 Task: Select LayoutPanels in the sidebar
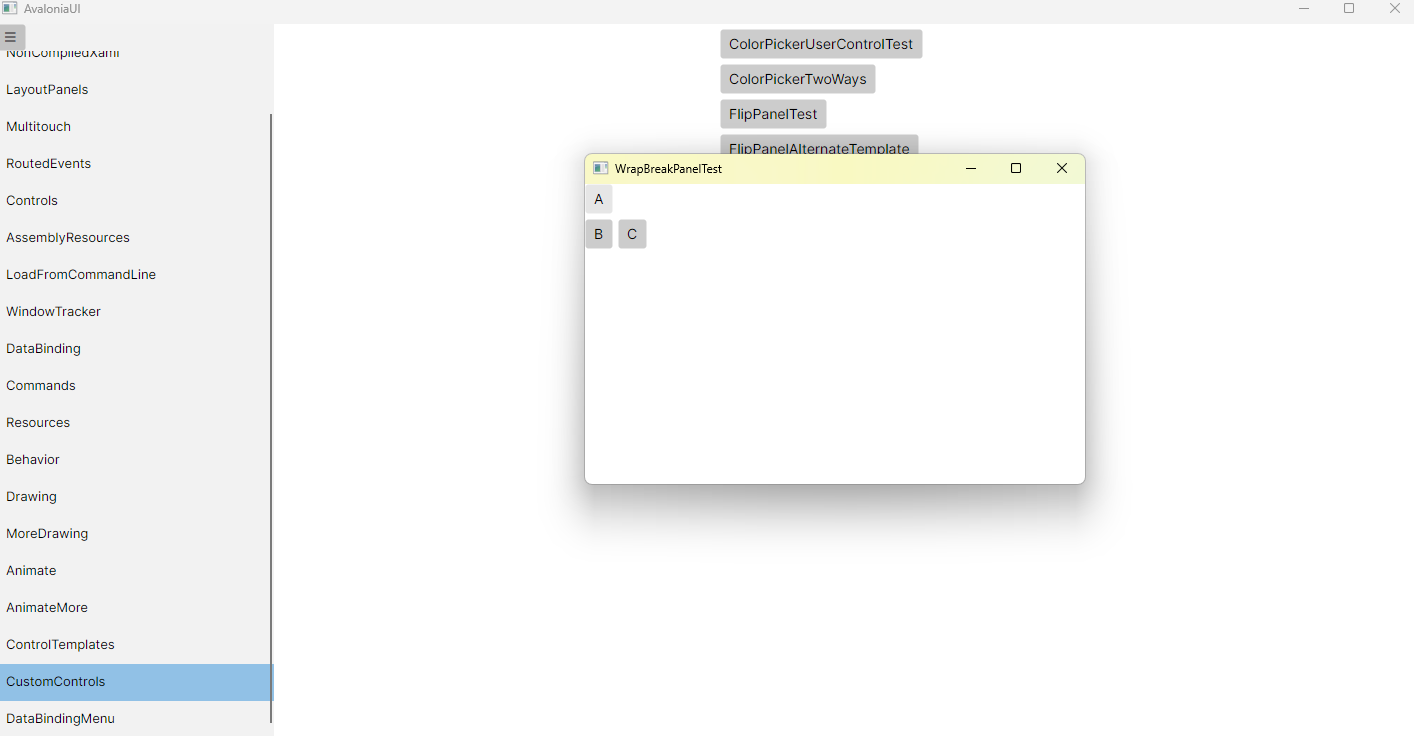pyautogui.click(x=47, y=89)
